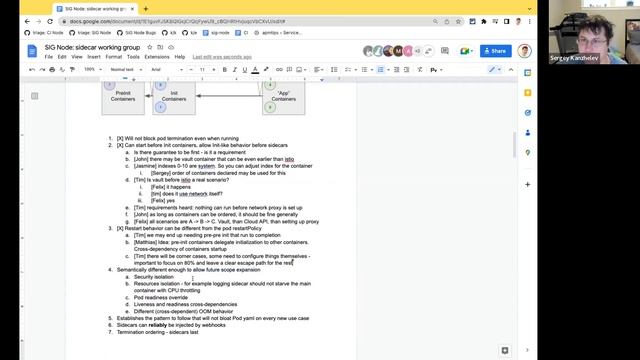Click the document status cloud icon
Screen dimensions: 640x360
pos(171,47)
